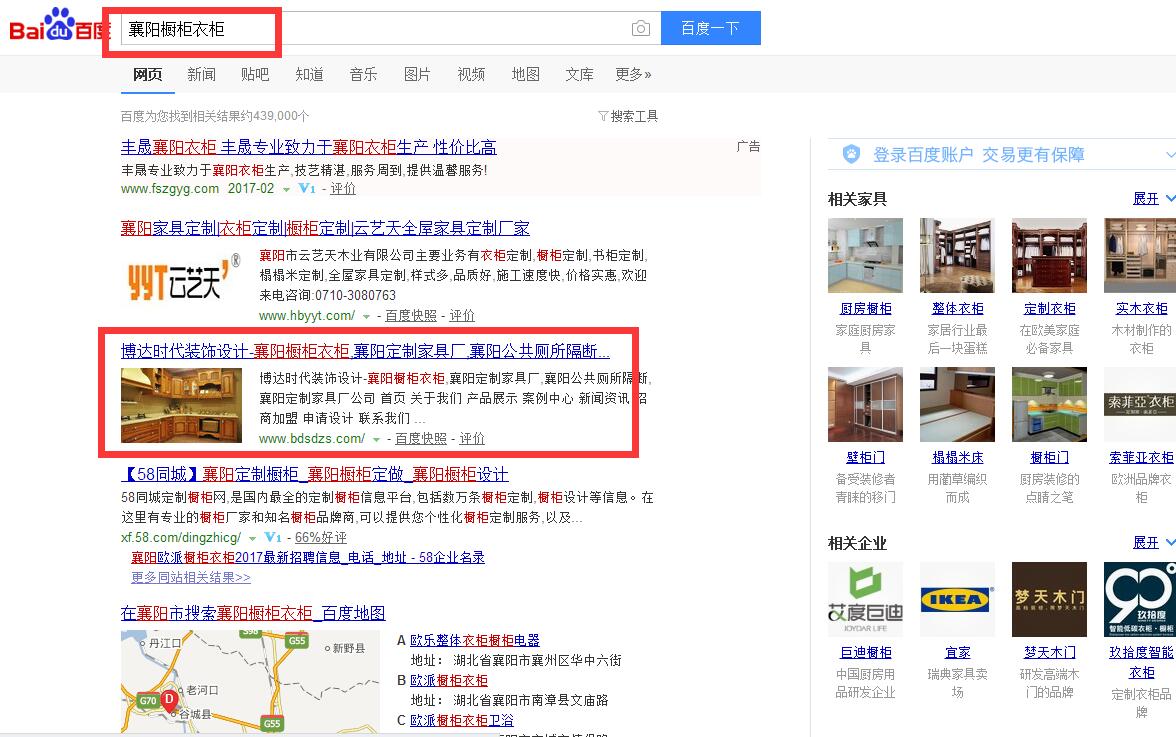The height and width of the screenshot is (737, 1176).
Task: Switch to the 文库 tab
Action: click(579, 74)
